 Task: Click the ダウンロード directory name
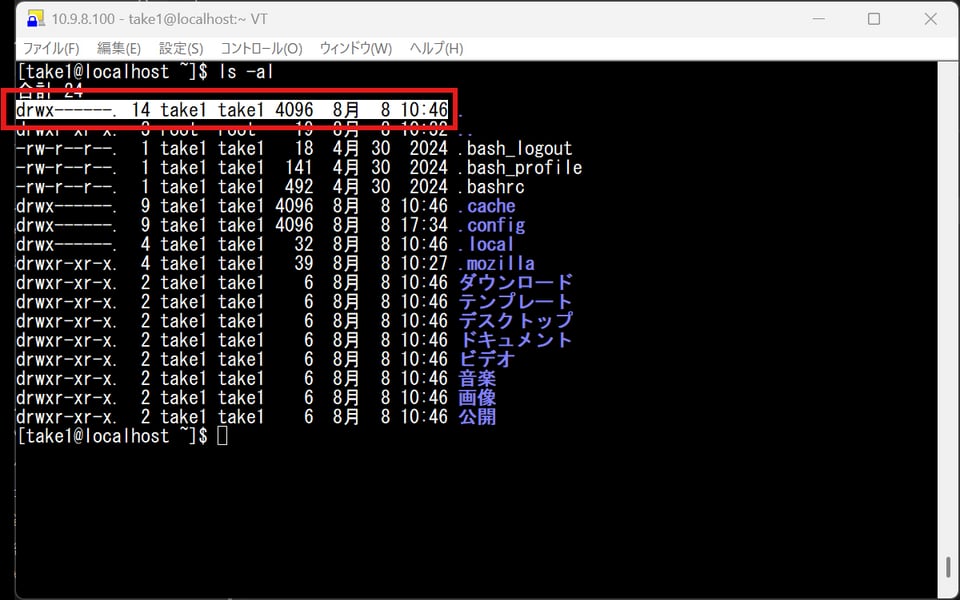516,283
